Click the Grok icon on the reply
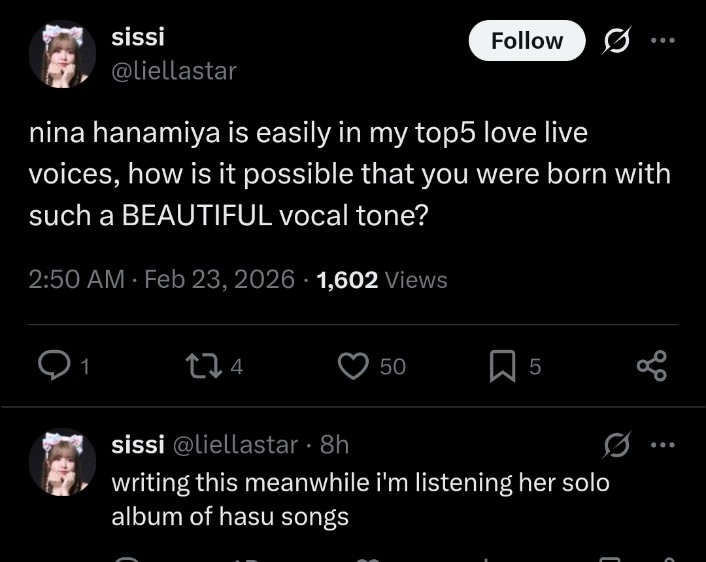The width and height of the screenshot is (706, 562). click(619, 445)
